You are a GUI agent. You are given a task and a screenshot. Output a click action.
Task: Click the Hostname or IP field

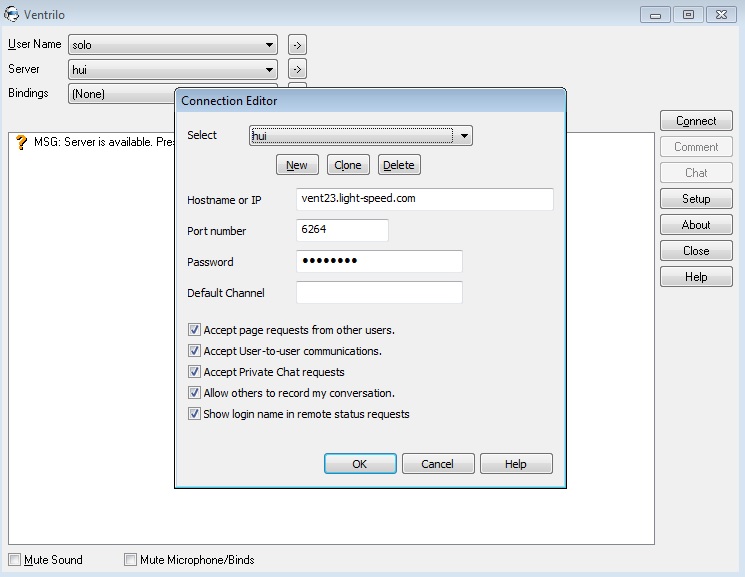[x=425, y=199]
